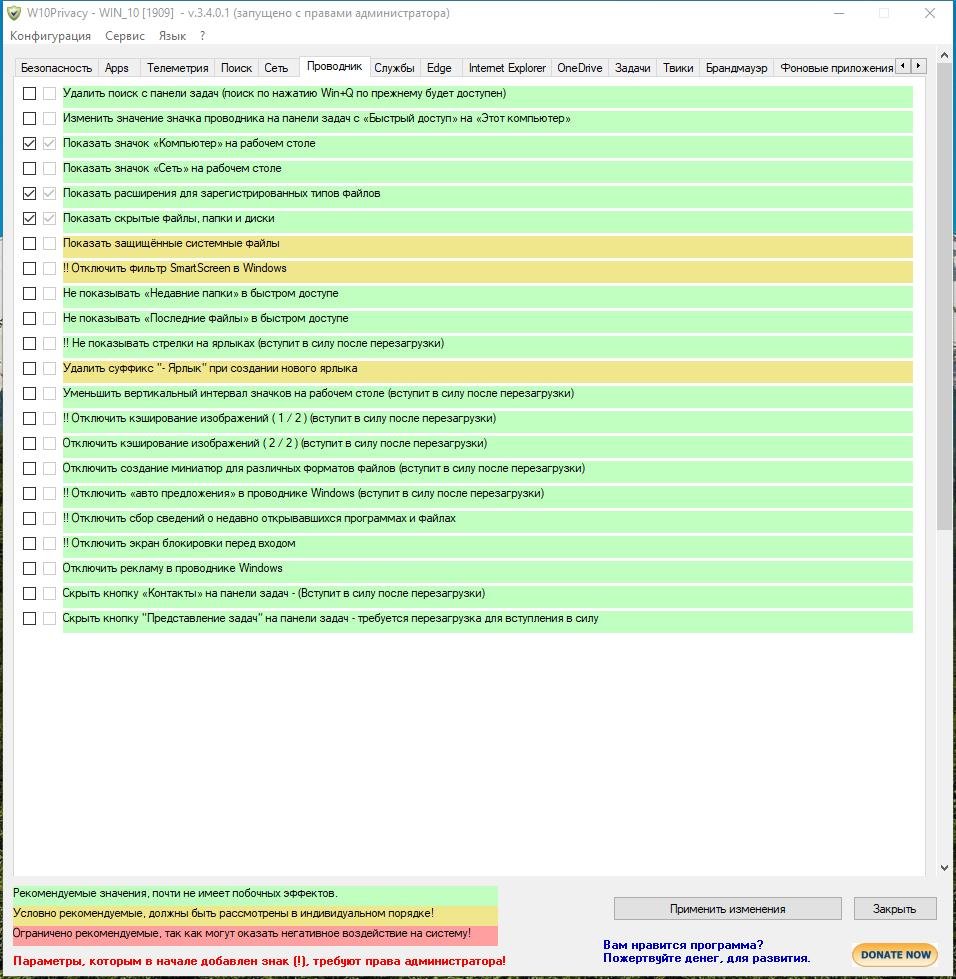Switch to the Телеметрия tab
The width and height of the screenshot is (956, 979).
[x=177, y=68]
